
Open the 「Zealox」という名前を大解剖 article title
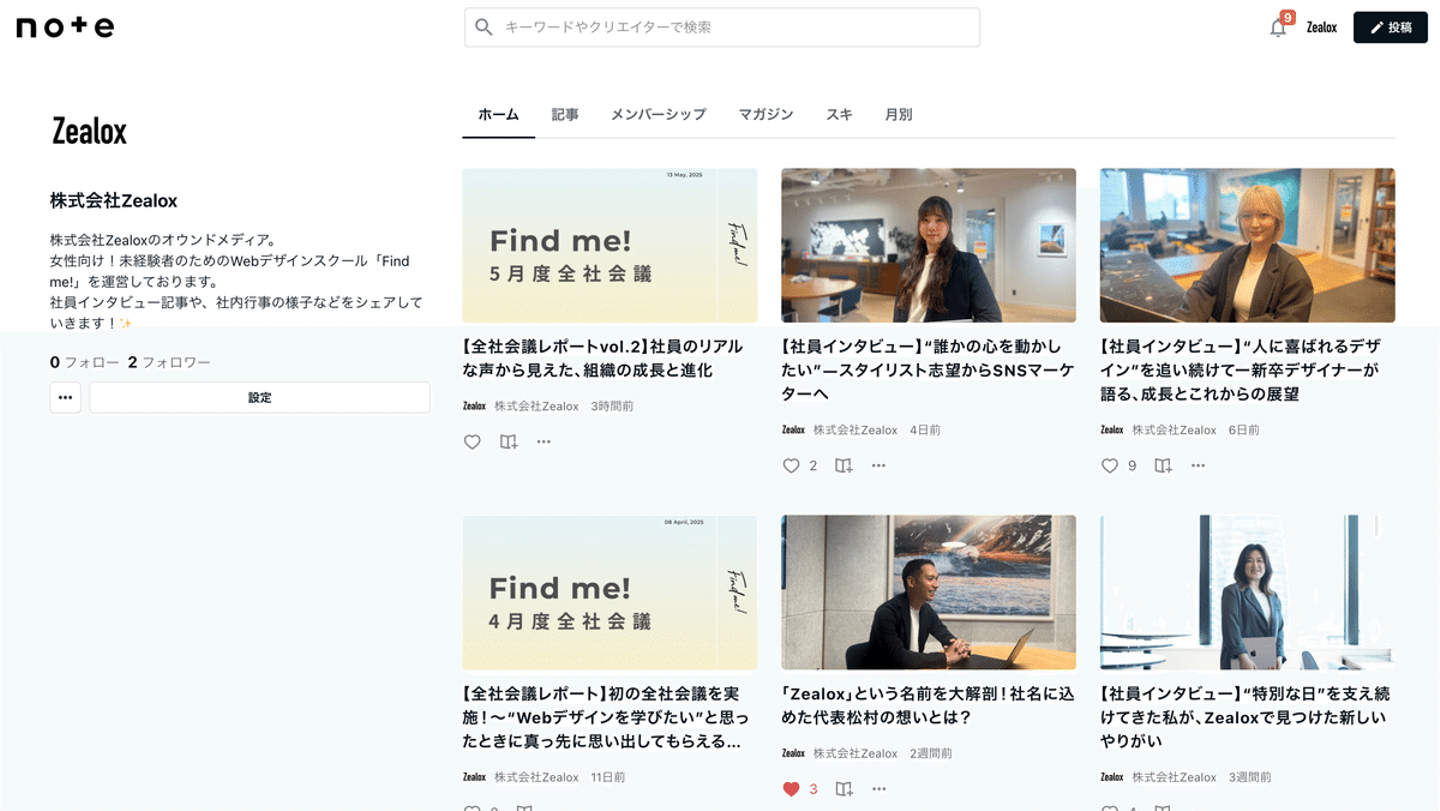(x=928, y=705)
